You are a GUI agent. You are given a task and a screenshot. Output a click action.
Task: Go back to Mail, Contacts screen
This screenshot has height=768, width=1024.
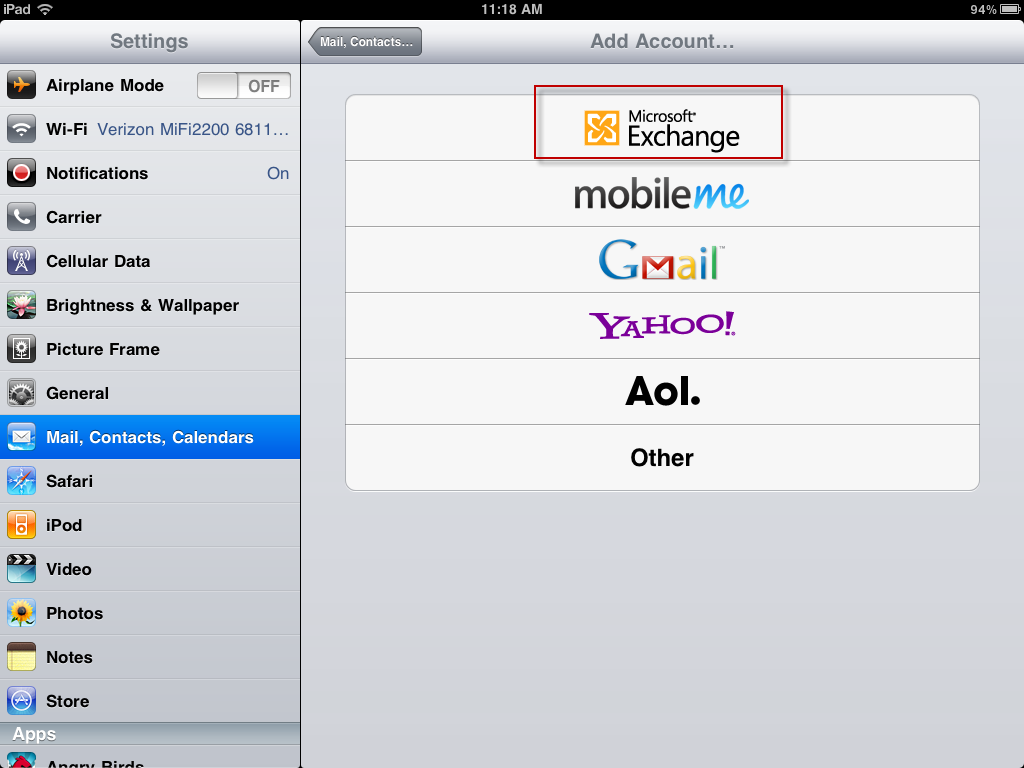pyautogui.click(x=365, y=42)
